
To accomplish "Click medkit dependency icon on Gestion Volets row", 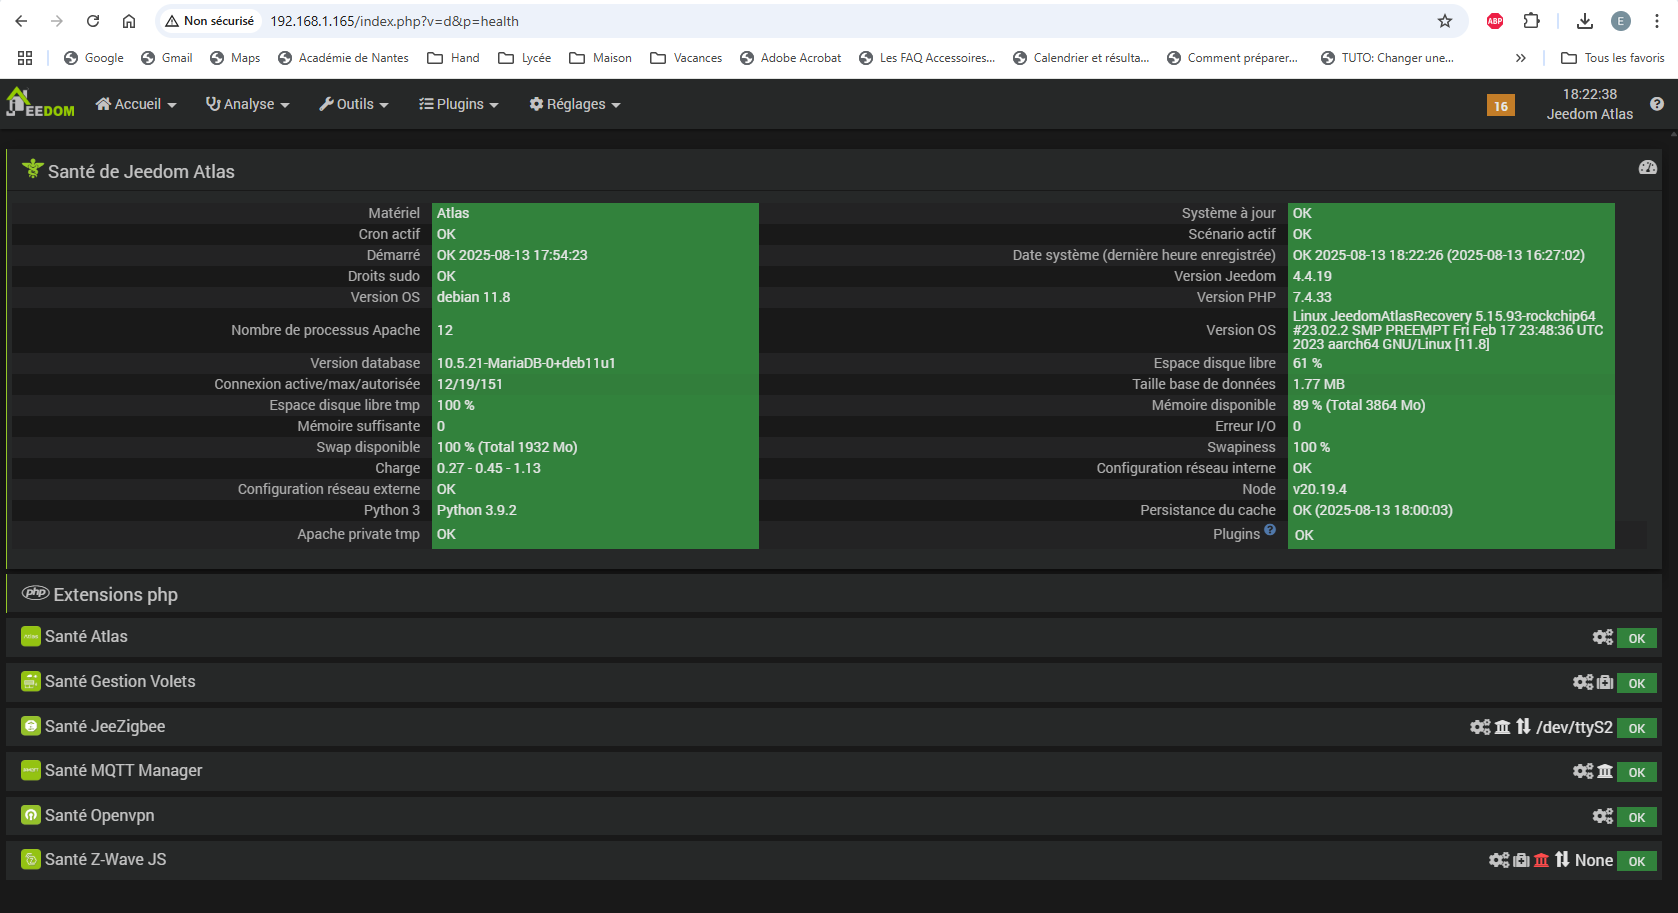I will [1605, 682].
